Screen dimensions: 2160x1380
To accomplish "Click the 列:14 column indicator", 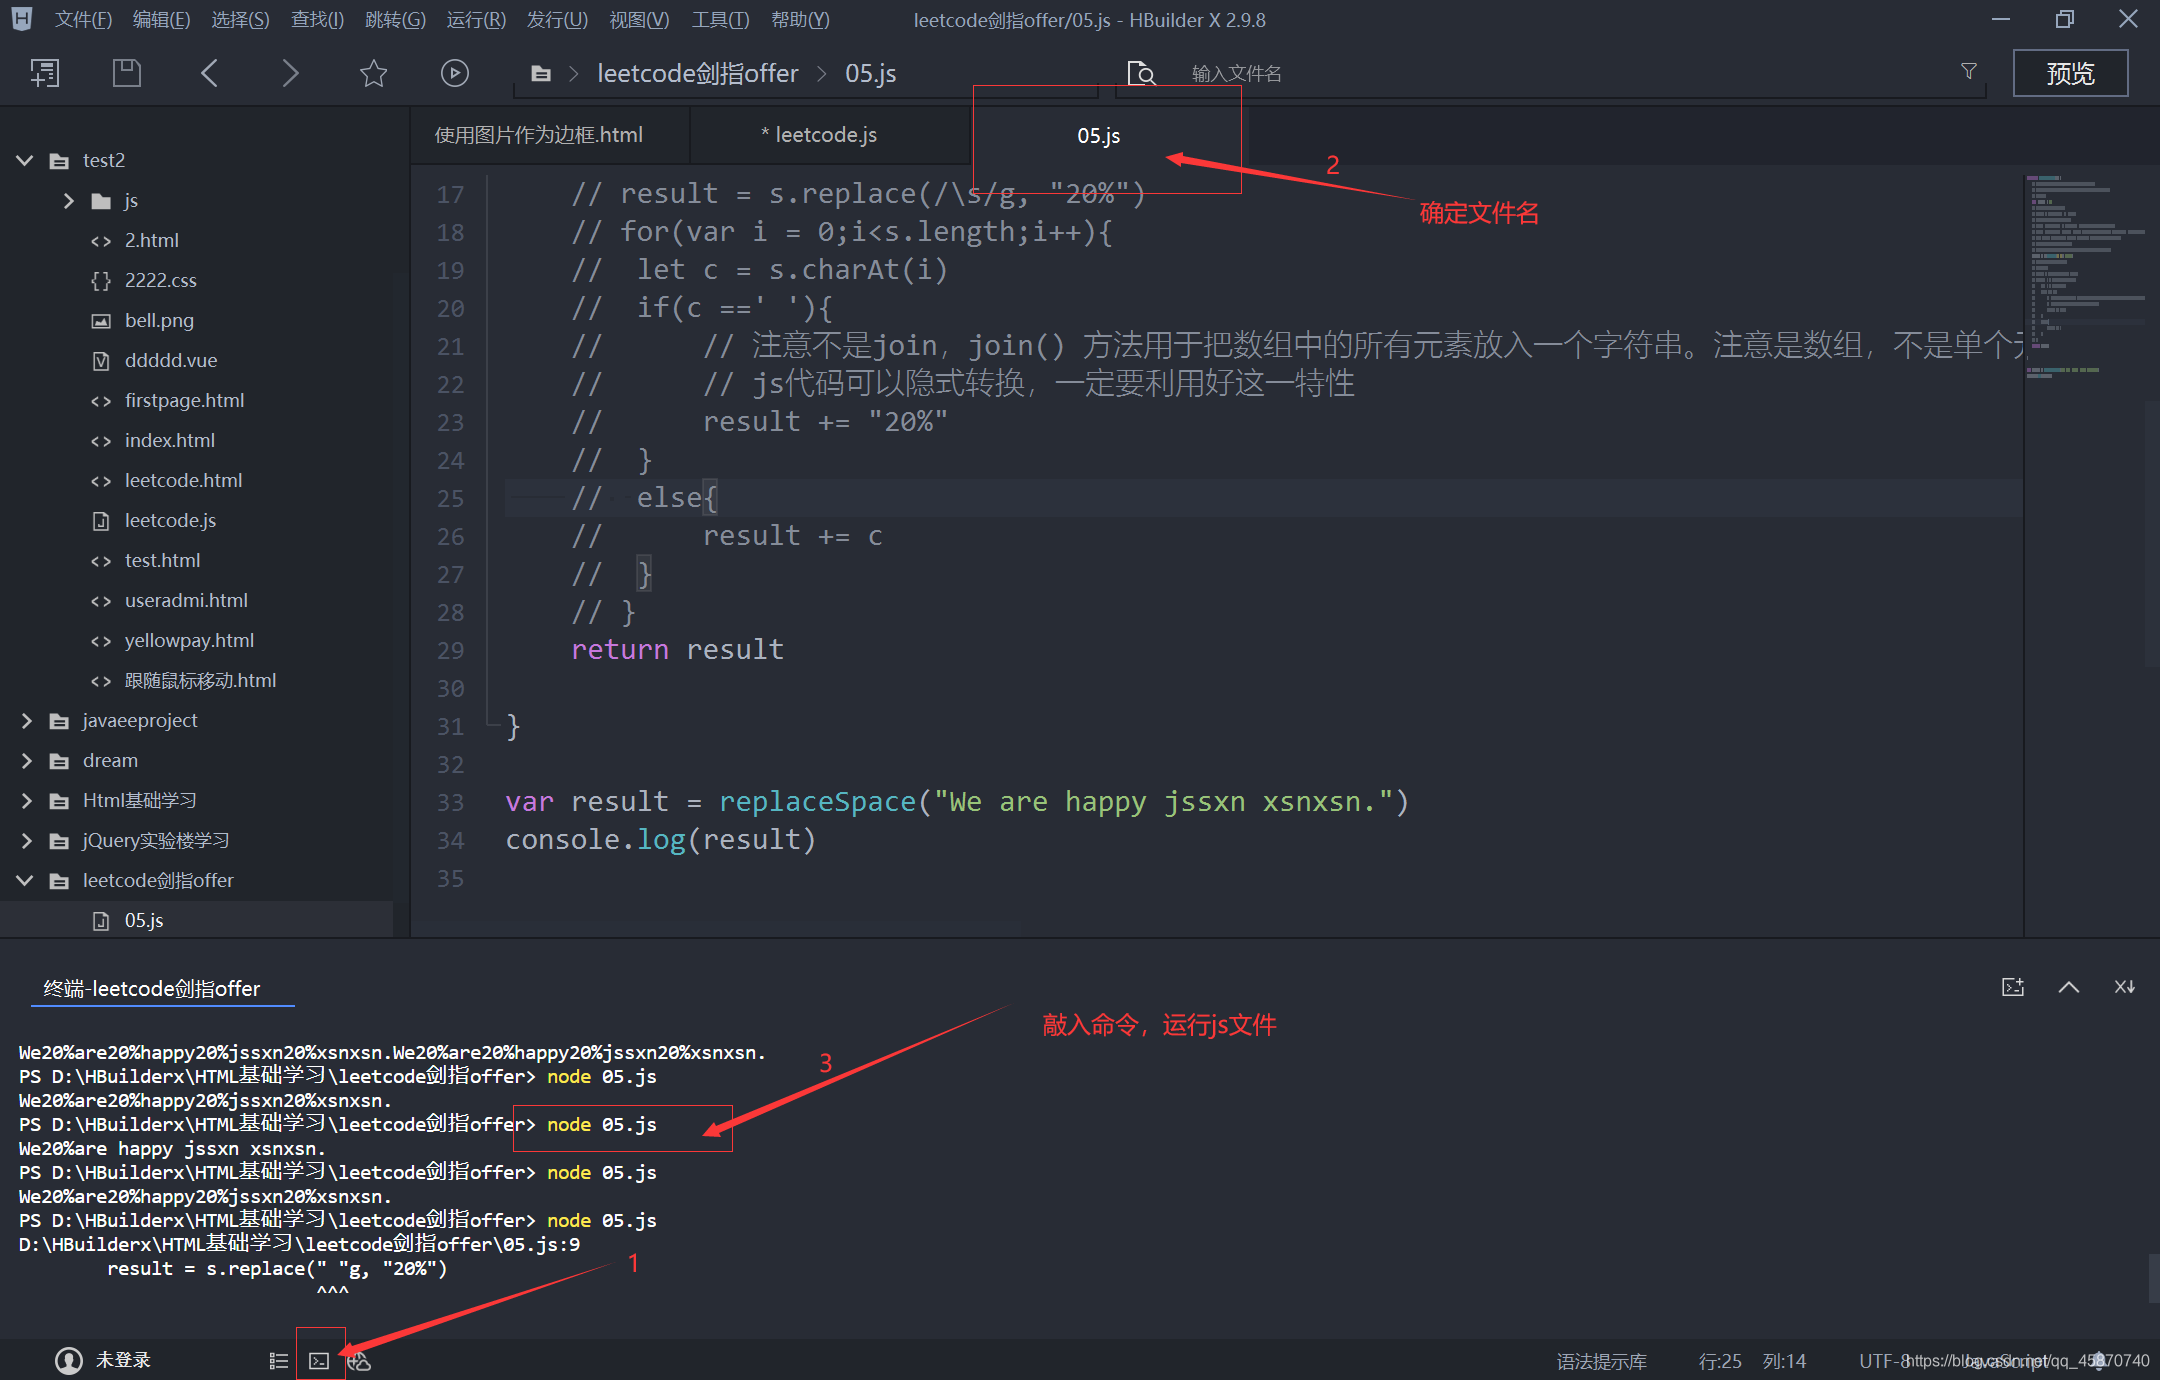I will pyautogui.click(x=1784, y=1361).
